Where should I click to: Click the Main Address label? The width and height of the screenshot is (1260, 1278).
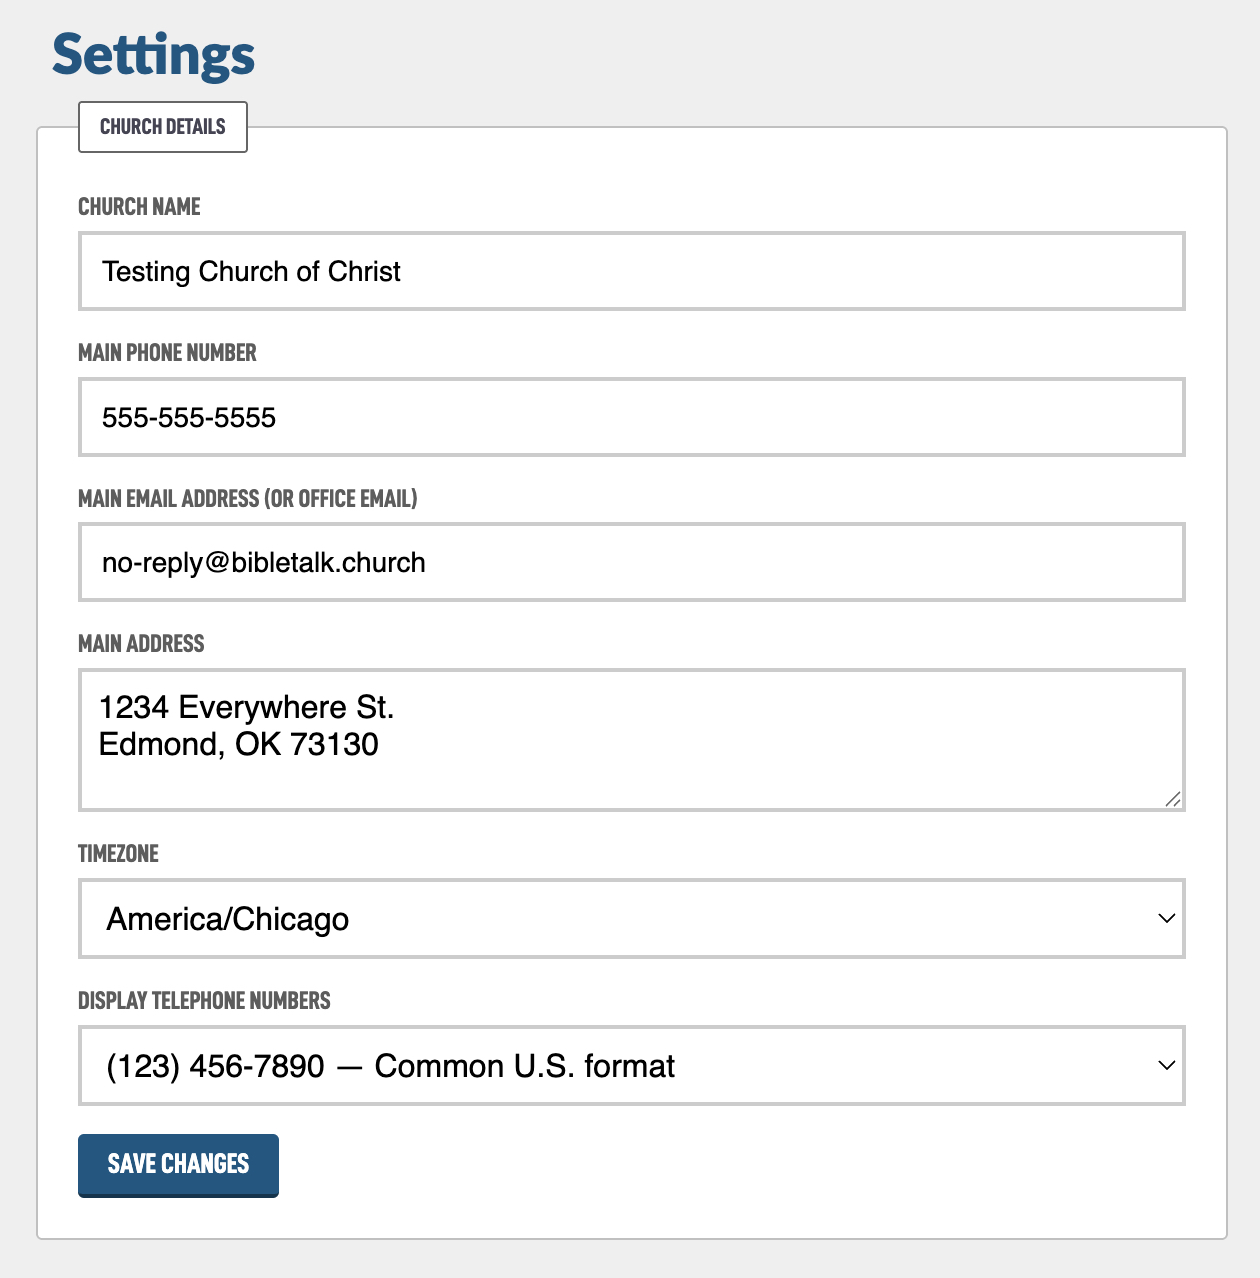[x=141, y=644]
